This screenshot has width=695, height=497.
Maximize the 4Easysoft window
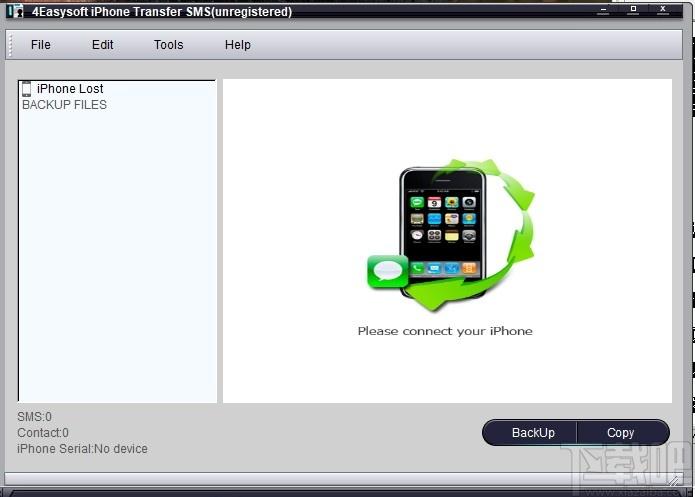pyautogui.click(x=633, y=10)
